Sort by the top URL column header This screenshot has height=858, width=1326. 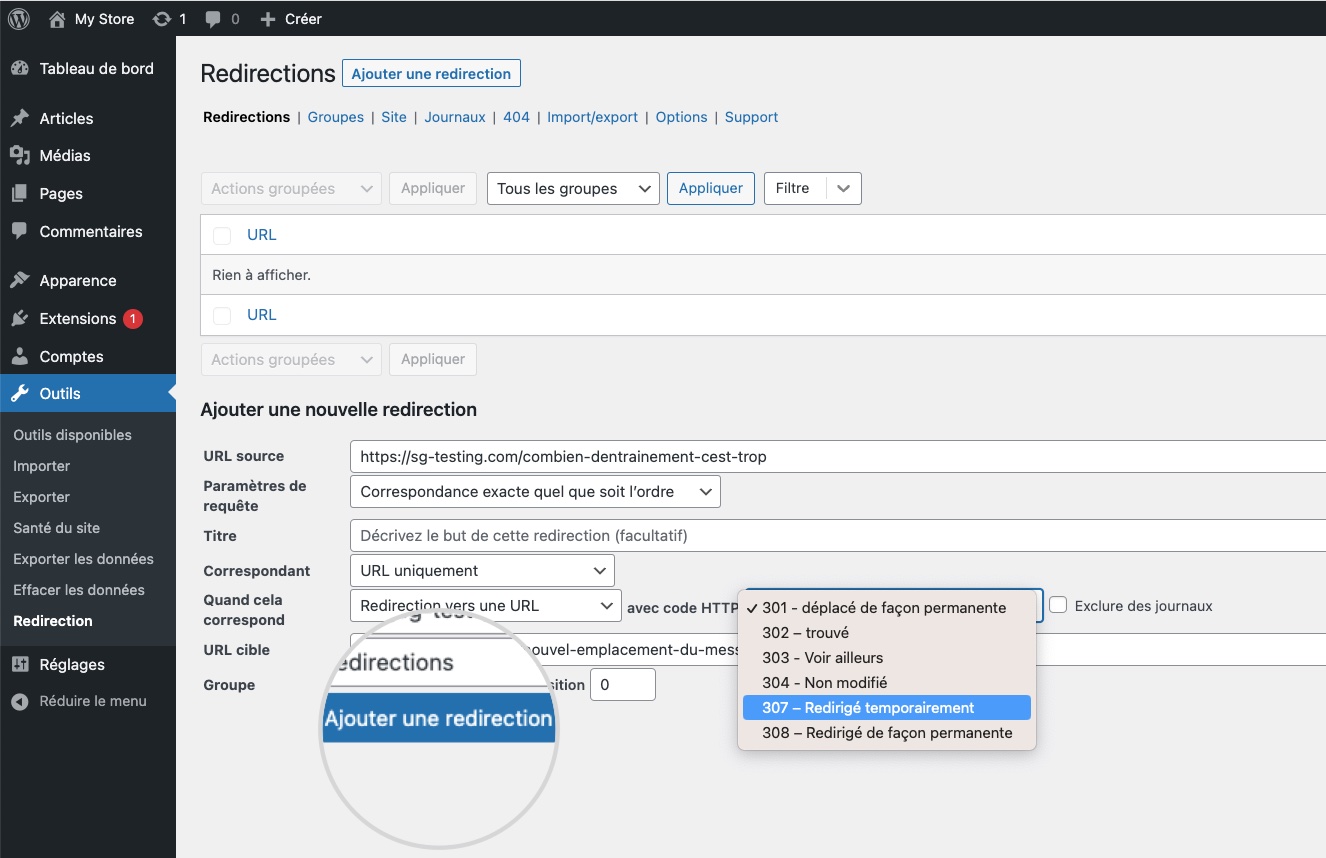pos(262,235)
